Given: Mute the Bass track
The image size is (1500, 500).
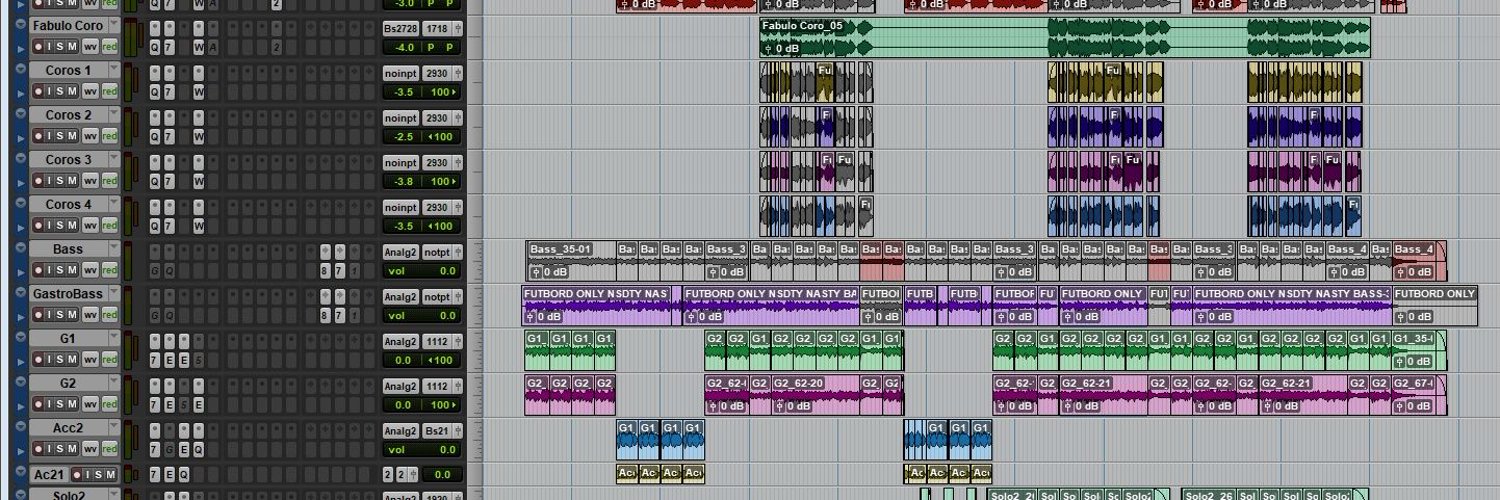Looking at the screenshot, I should [x=72, y=270].
